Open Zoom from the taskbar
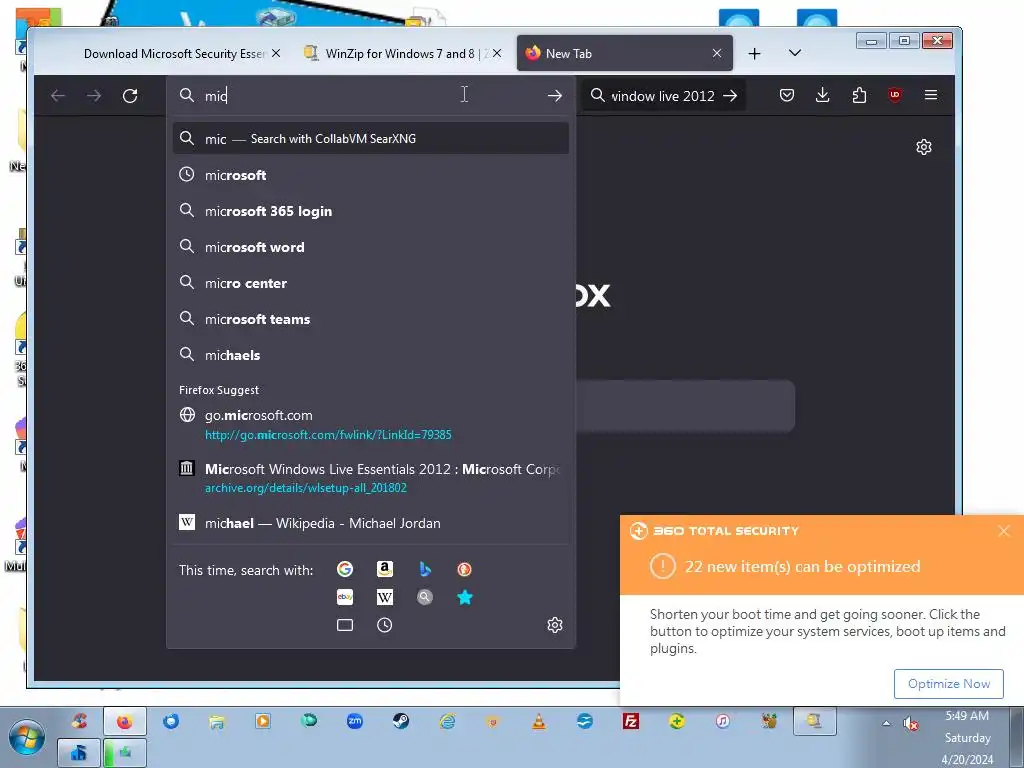This screenshot has width=1024, height=768. coord(355,721)
